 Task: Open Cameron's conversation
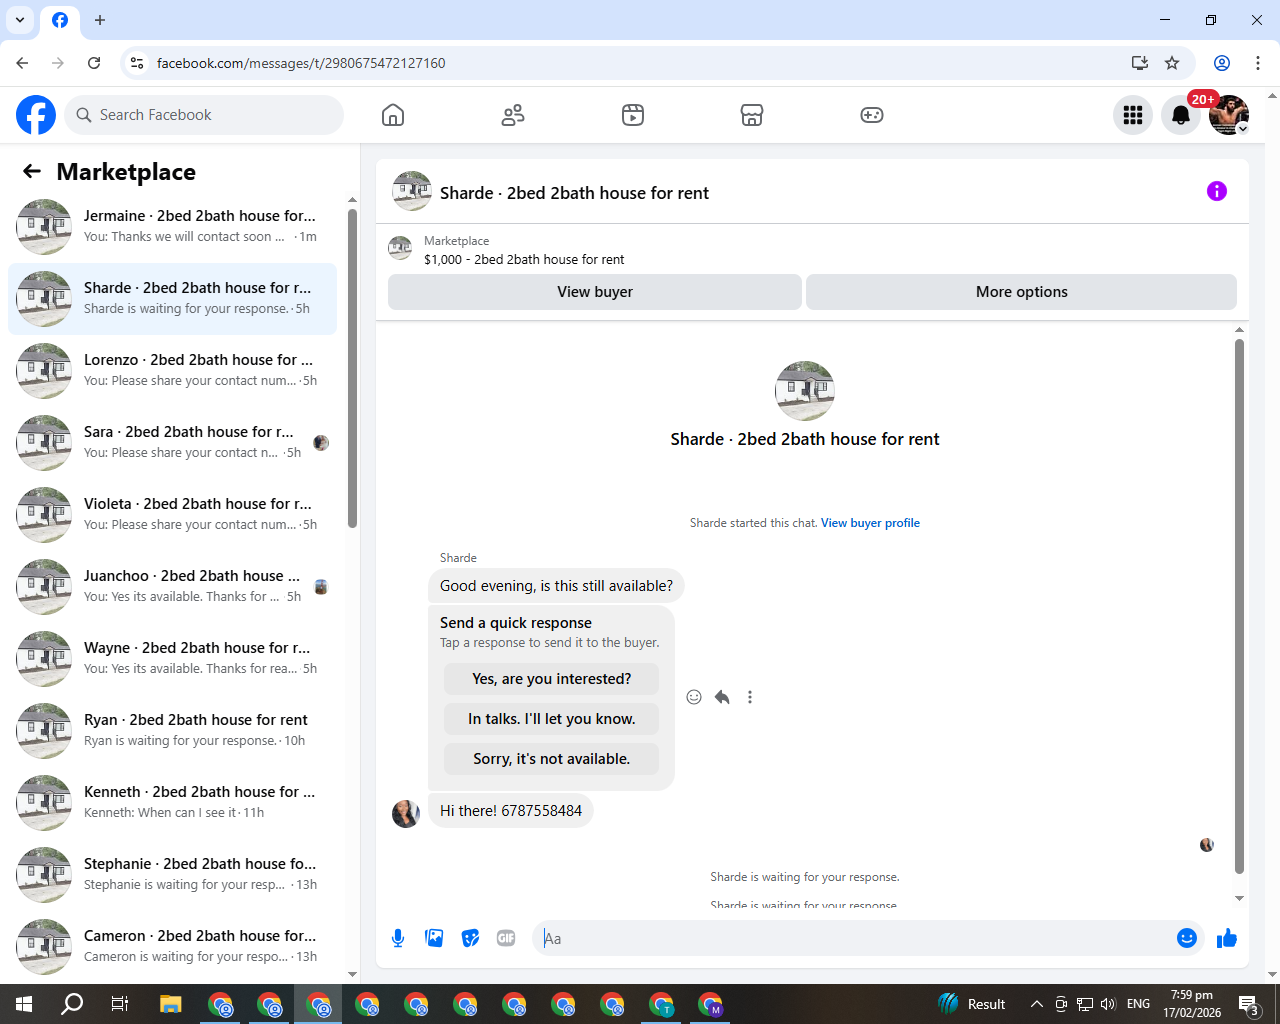pos(172,947)
